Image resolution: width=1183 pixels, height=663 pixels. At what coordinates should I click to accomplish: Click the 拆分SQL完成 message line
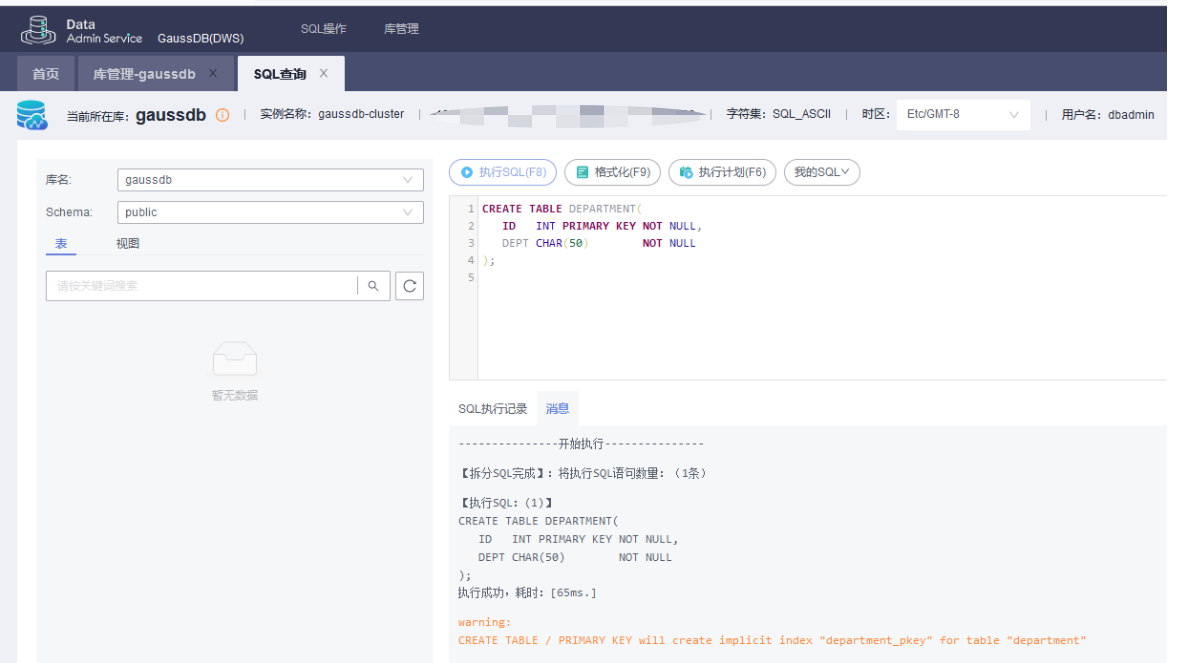[583, 474]
